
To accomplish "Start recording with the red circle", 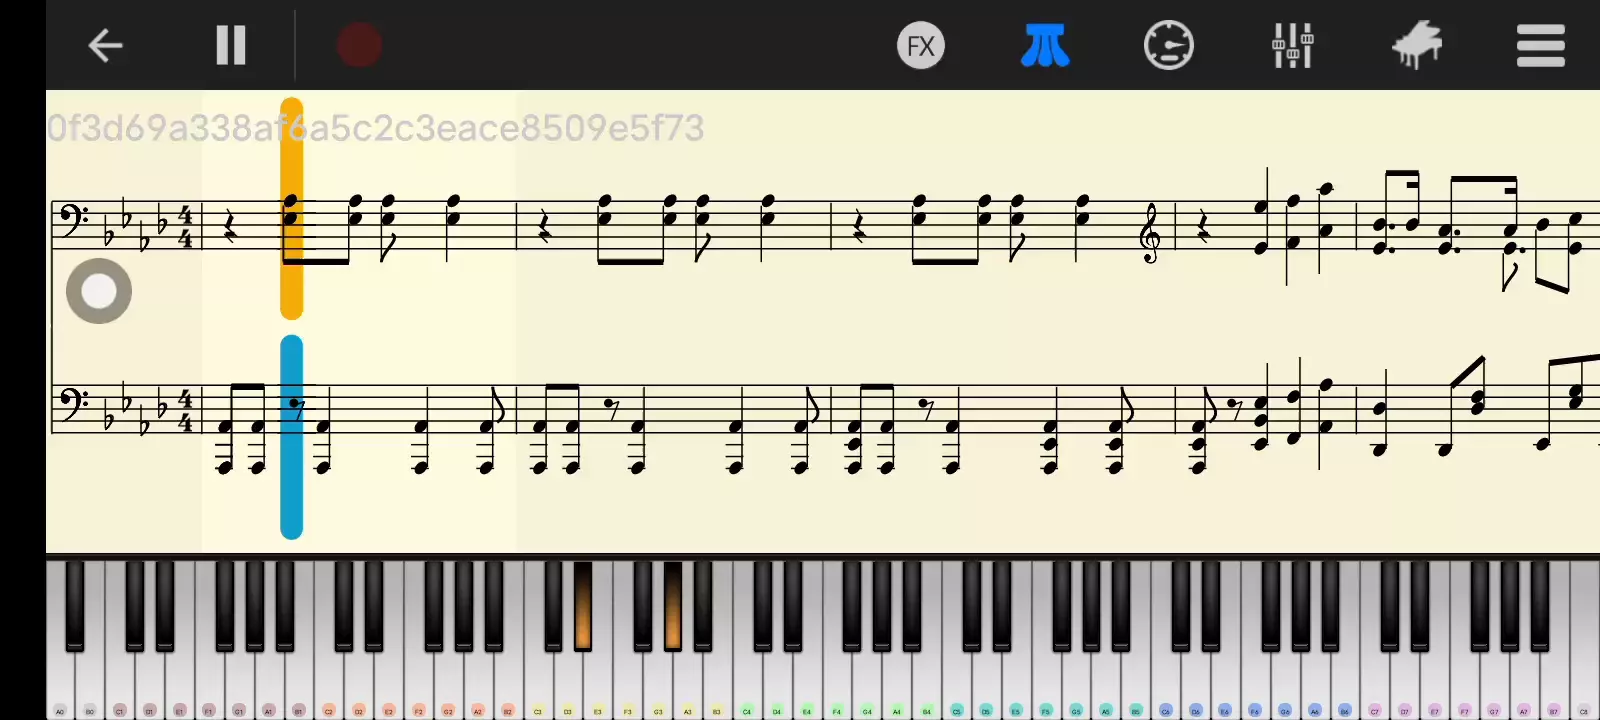I will click(359, 45).
